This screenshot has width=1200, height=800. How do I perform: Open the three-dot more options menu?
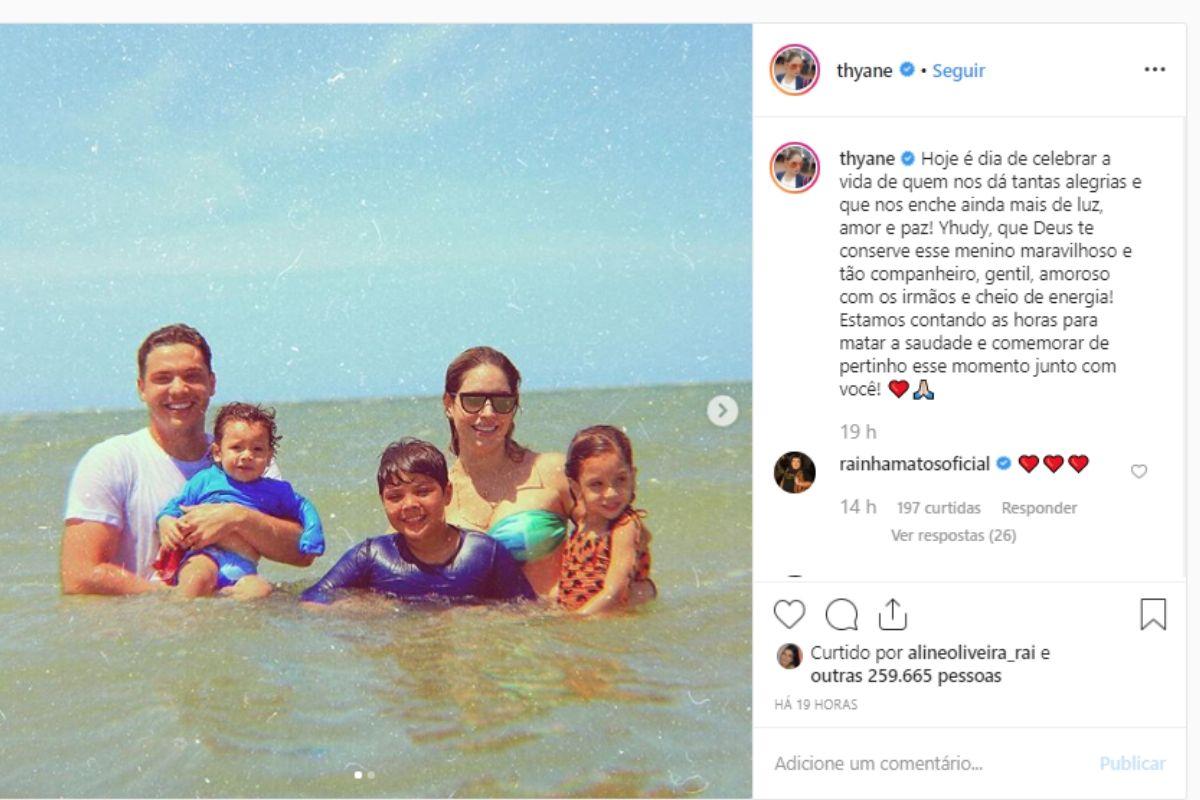(1154, 70)
